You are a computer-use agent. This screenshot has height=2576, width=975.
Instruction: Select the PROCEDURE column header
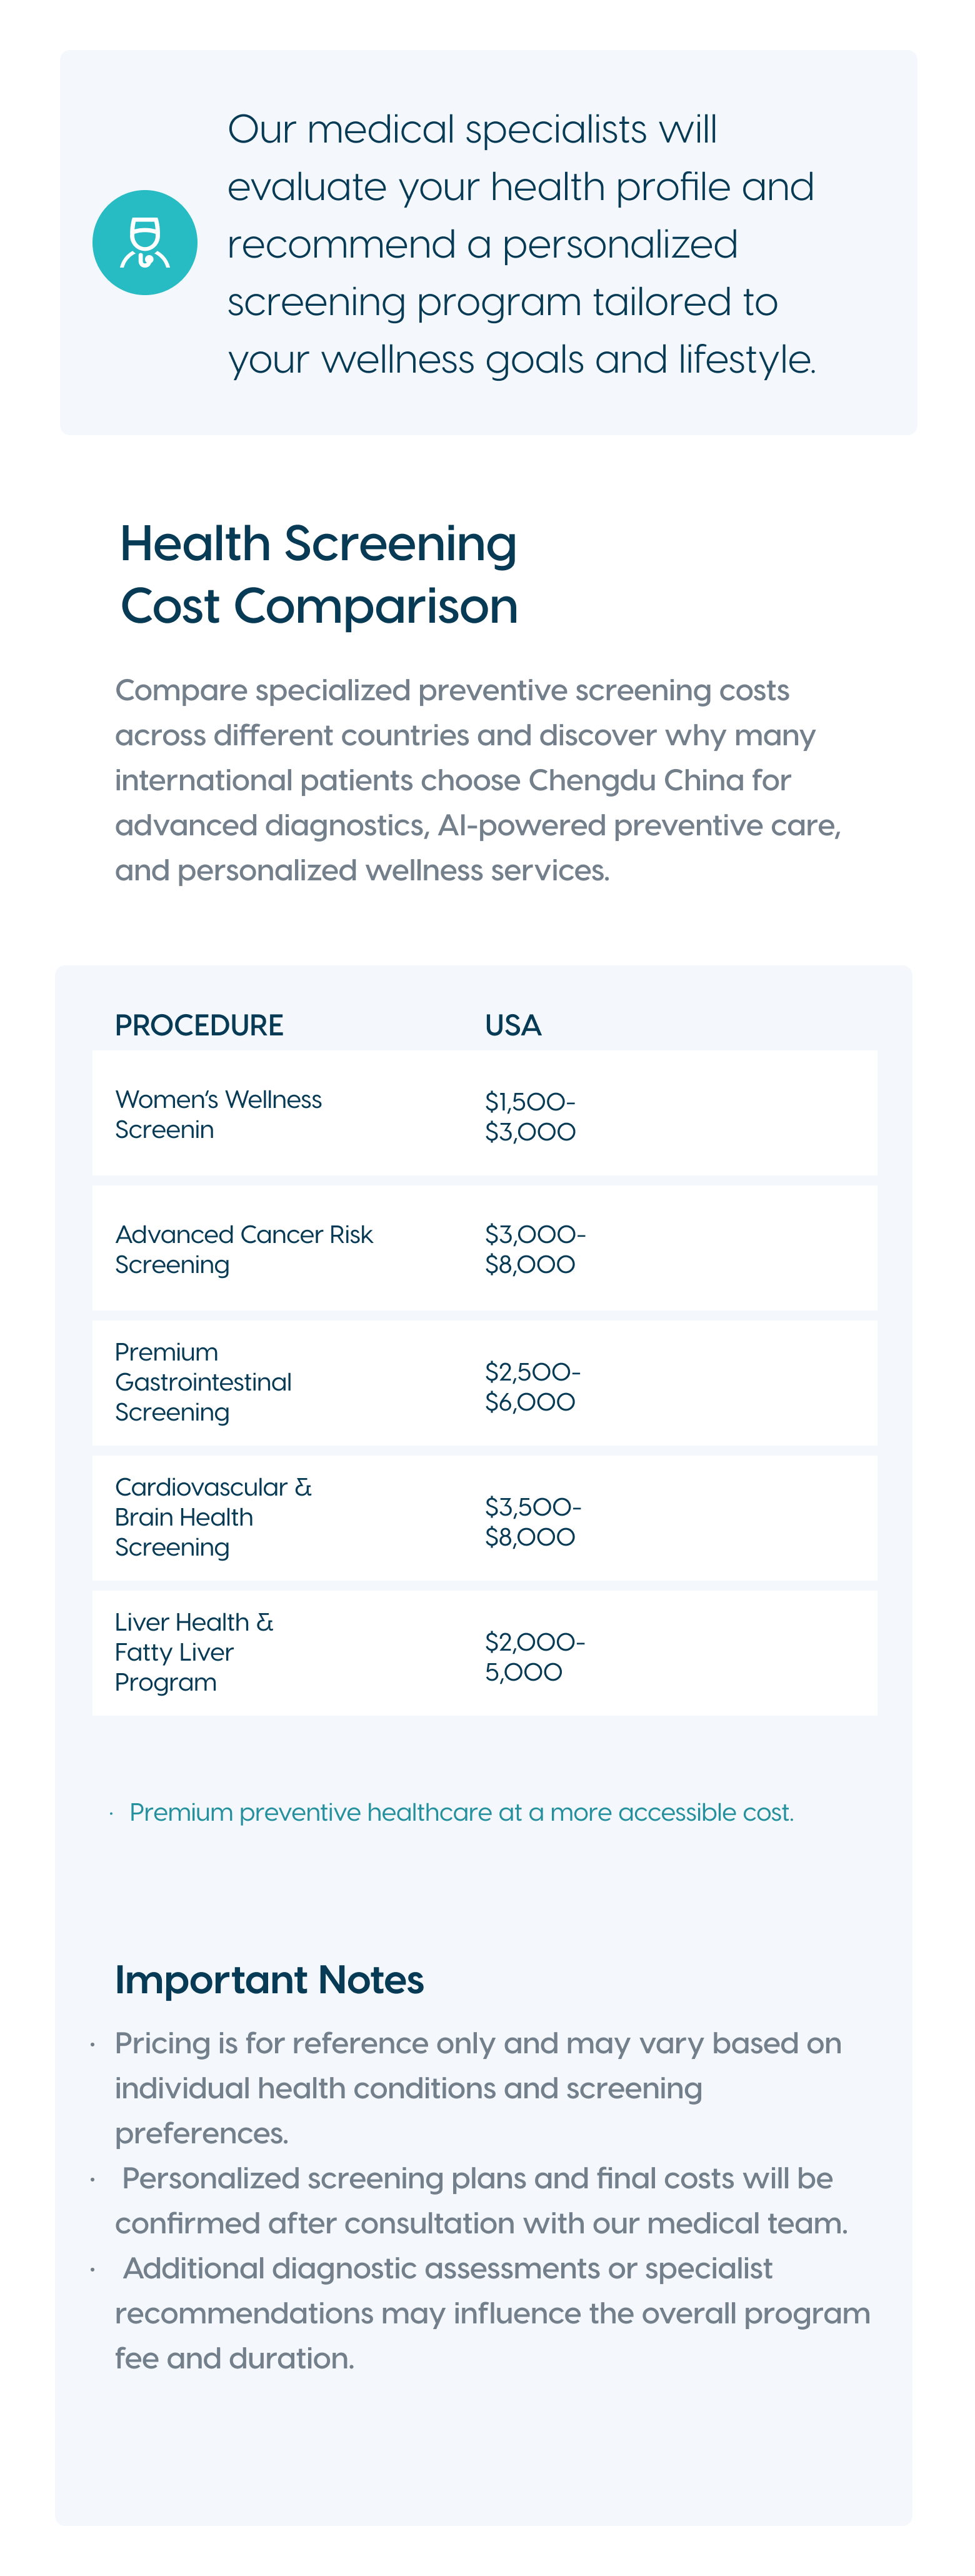[199, 1025]
